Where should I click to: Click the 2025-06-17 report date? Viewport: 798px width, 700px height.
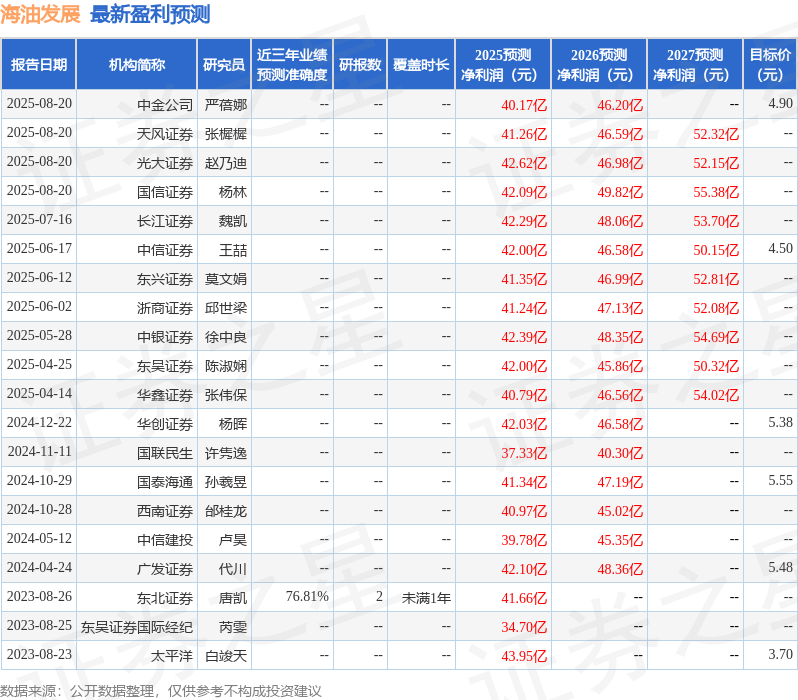[39, 248]
